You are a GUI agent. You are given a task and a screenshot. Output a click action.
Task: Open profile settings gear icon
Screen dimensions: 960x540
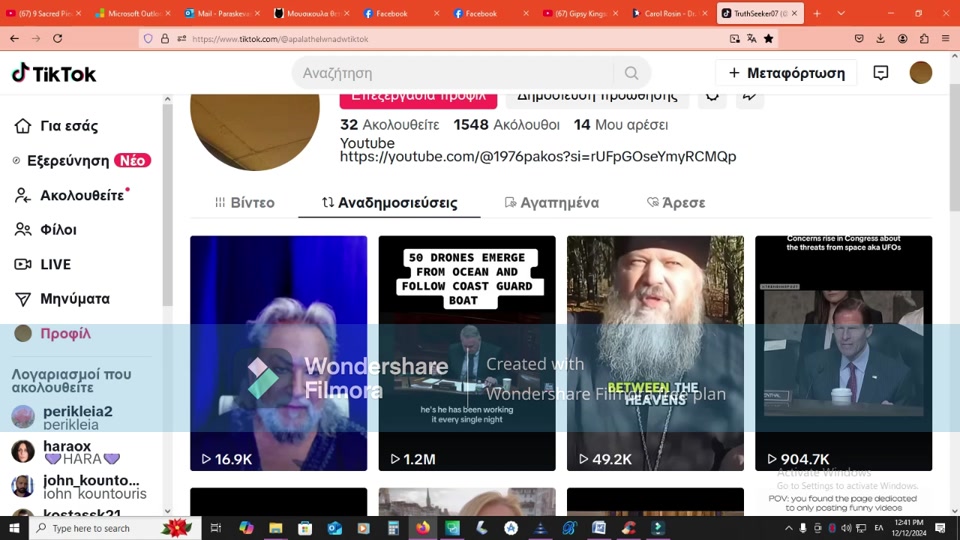pyautogui.click(x=711, y=95)
